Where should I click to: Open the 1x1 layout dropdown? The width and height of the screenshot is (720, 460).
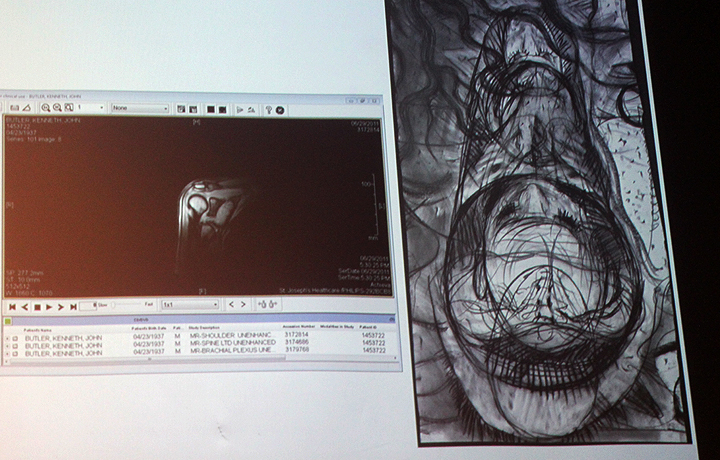190,304
